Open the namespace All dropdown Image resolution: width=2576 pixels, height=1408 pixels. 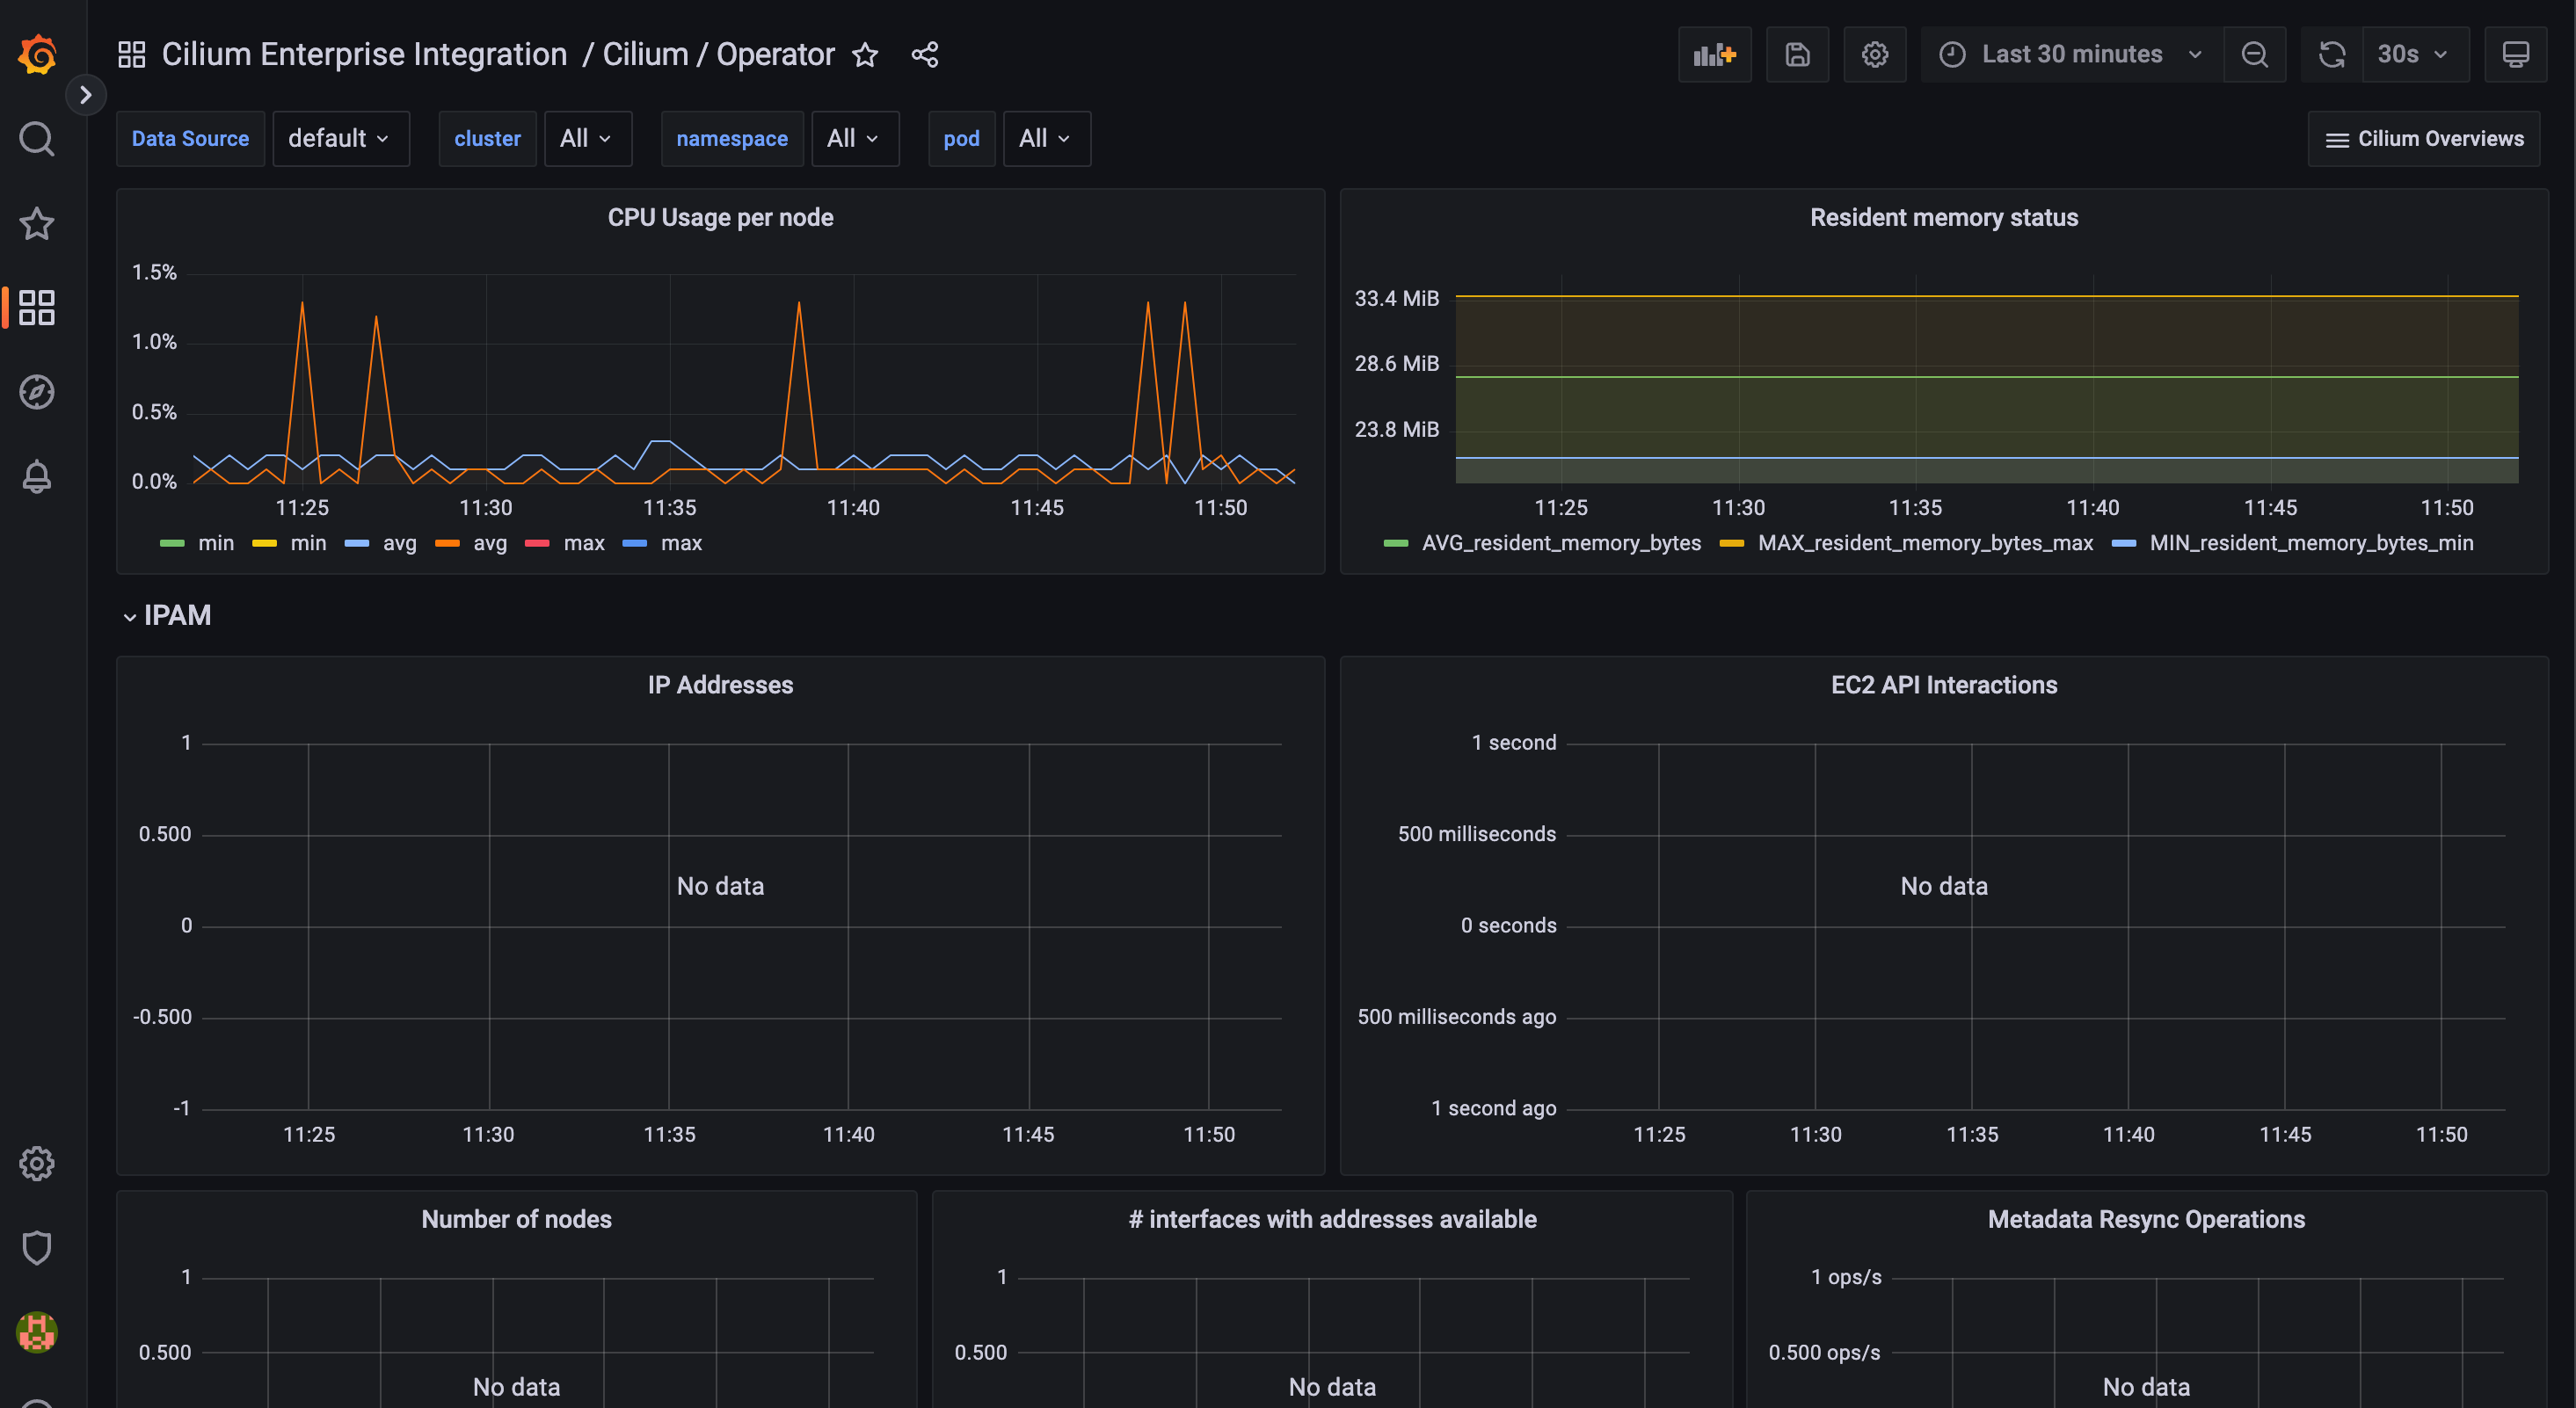854,139
